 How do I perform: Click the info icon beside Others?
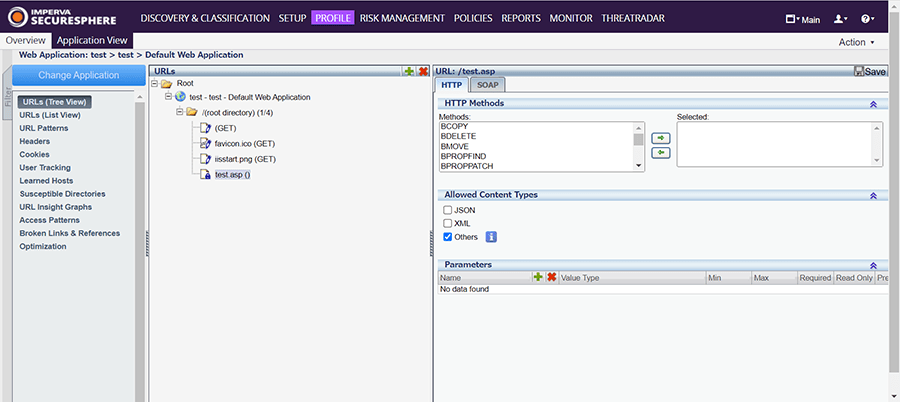(491, 237)
